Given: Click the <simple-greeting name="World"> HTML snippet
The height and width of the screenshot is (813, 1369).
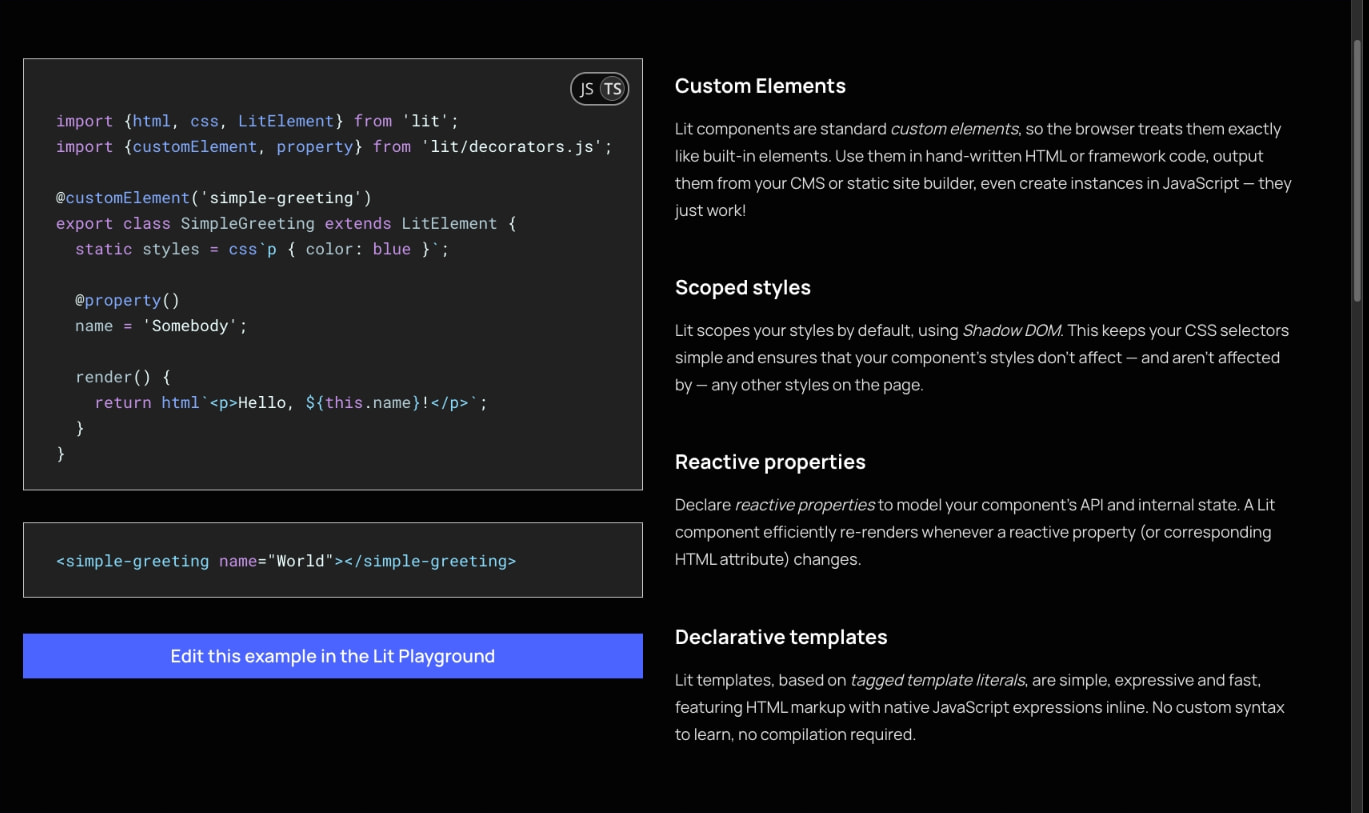Looking at the screenshot, I should click(x=286, y=561).
